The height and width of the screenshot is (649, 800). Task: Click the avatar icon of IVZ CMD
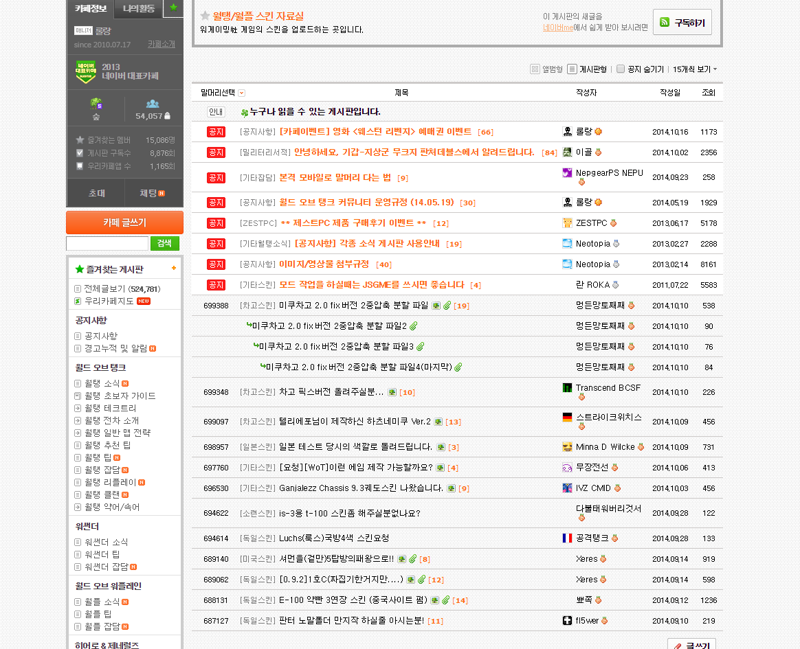coord(567,488)
